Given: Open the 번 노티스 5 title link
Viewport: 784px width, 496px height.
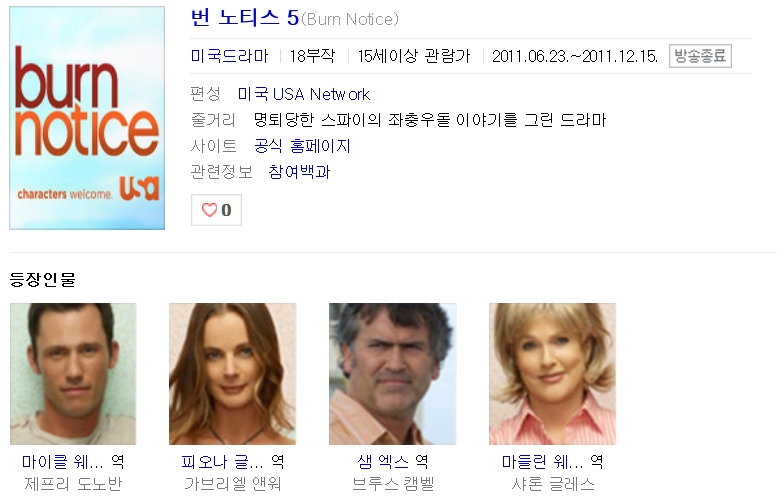Looking at the screenshot, I should (244, 18).
